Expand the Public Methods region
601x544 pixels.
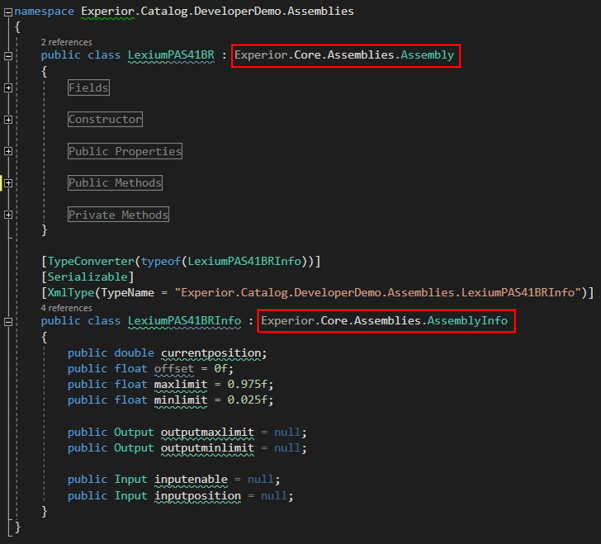point(8,183)
